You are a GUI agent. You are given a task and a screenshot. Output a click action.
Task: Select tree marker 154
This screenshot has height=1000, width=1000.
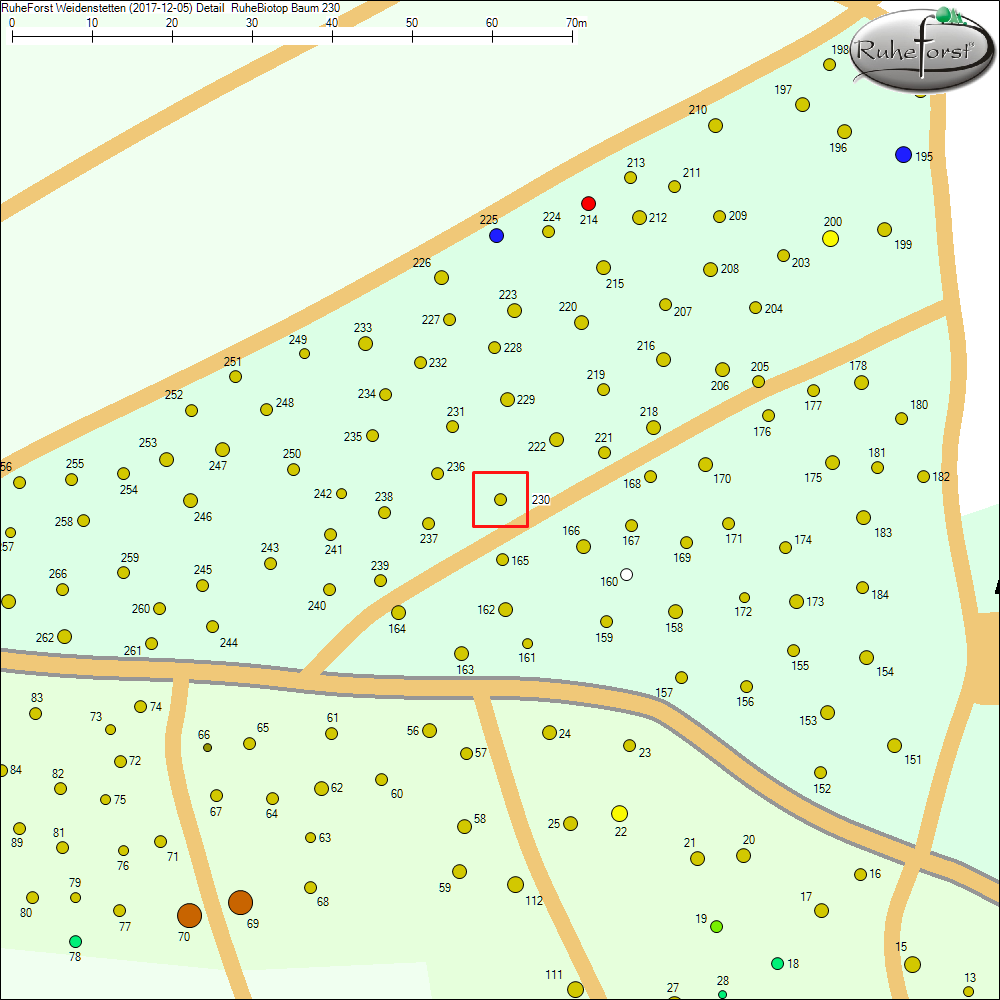(x=866, y=657)
